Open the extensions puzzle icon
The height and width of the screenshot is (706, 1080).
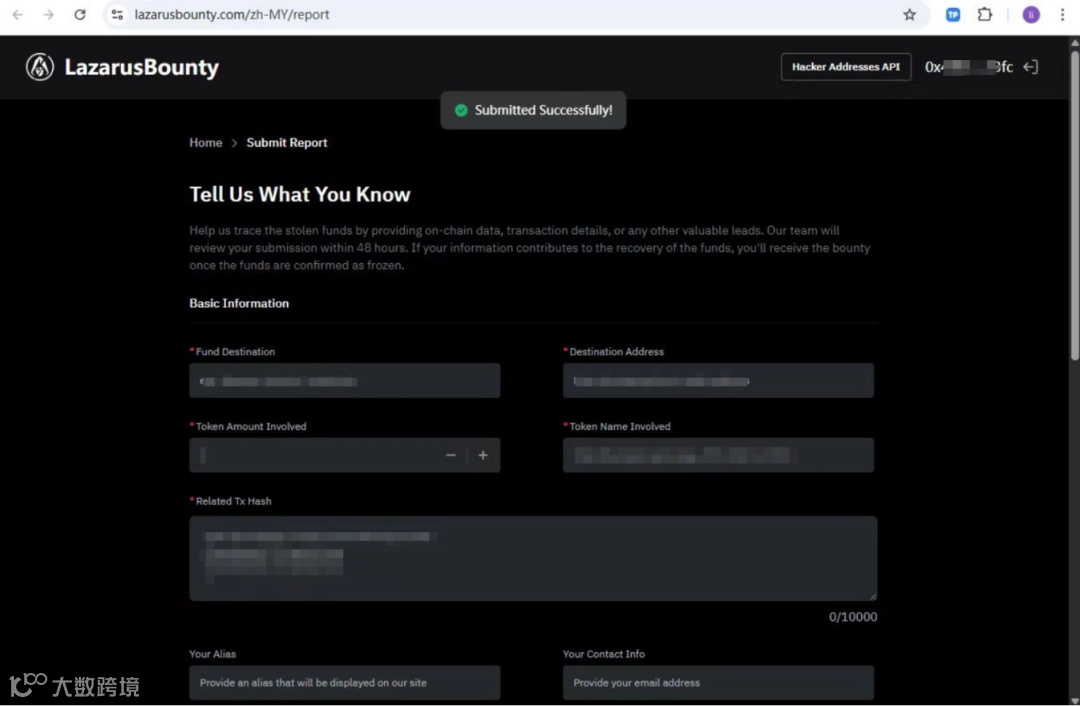[985, 14]
